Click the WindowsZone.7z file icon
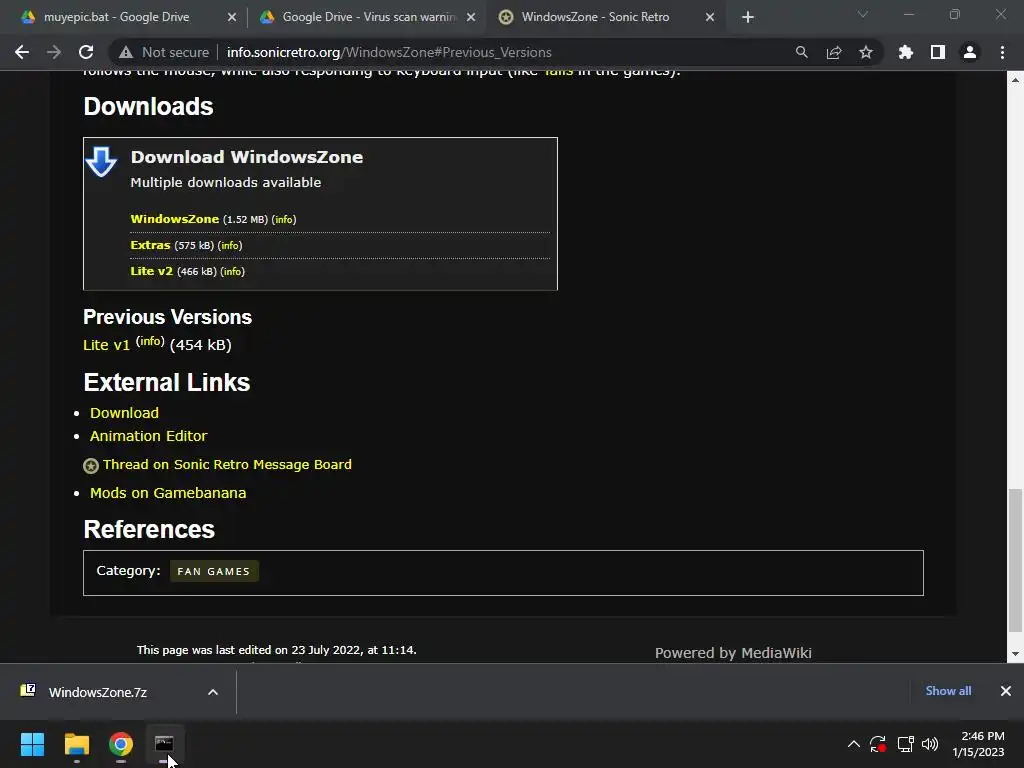 (x=27, y=690)
